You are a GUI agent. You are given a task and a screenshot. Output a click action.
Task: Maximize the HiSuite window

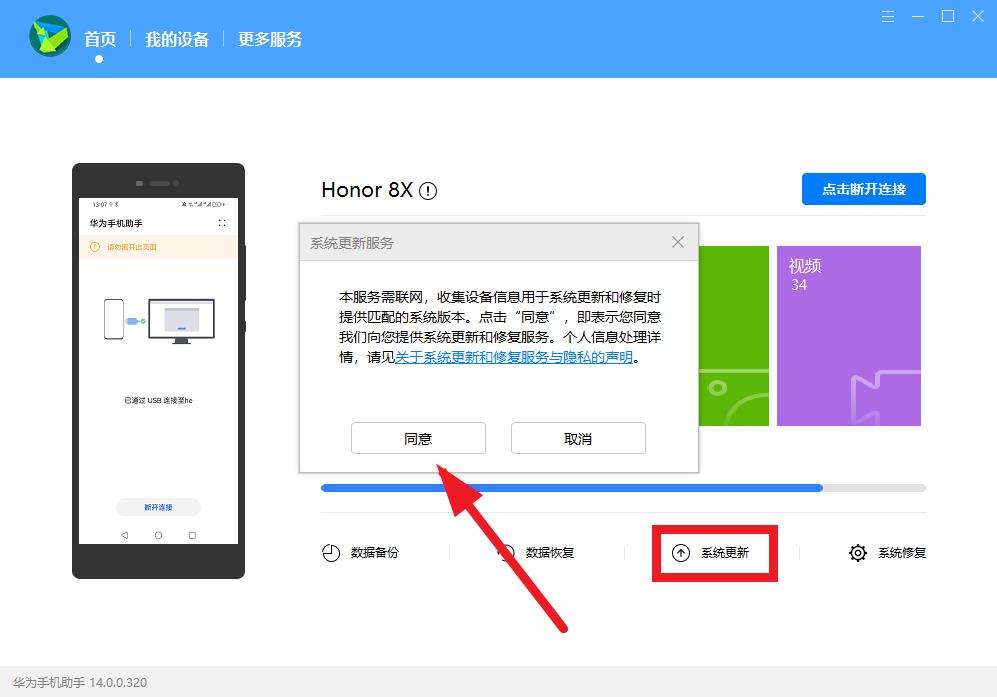pyautogui.click(x=947, y=17)
